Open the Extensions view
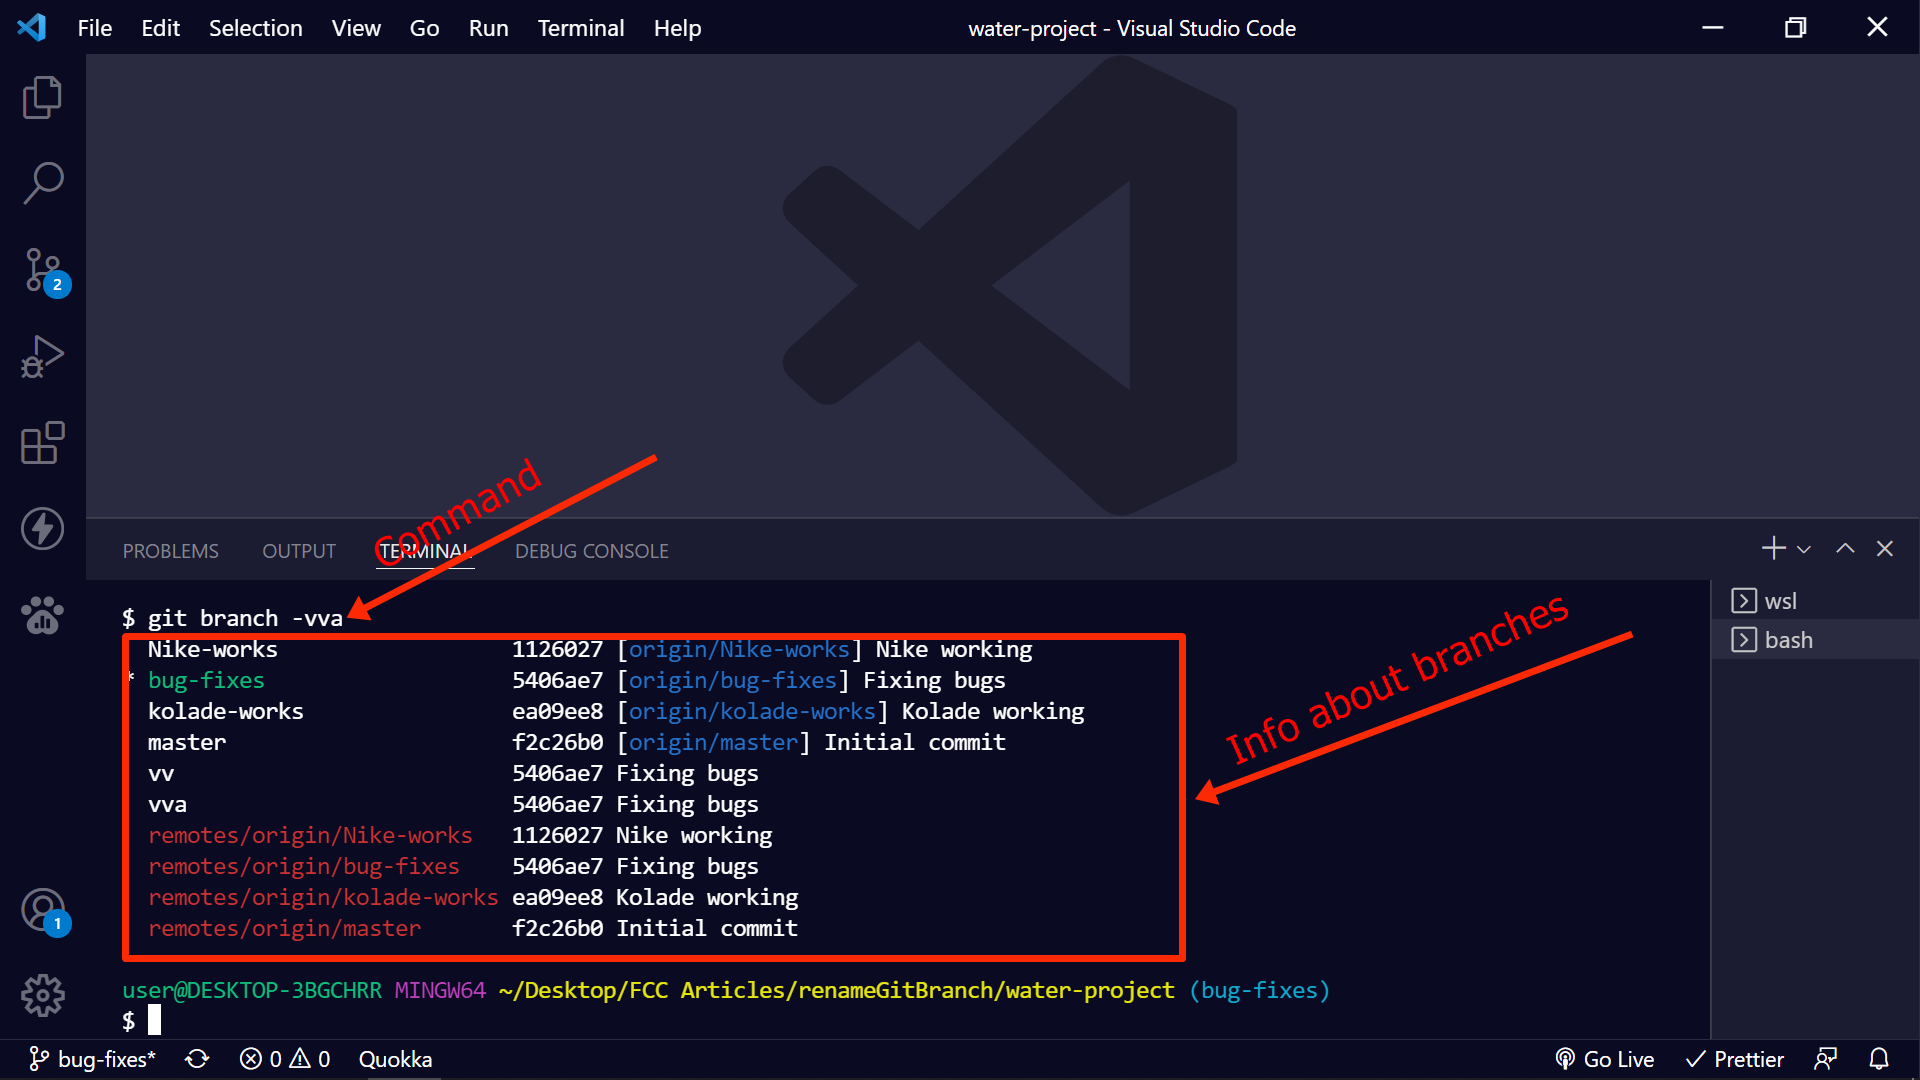This screenshot has width=1920, height=1080. point(42,443)
